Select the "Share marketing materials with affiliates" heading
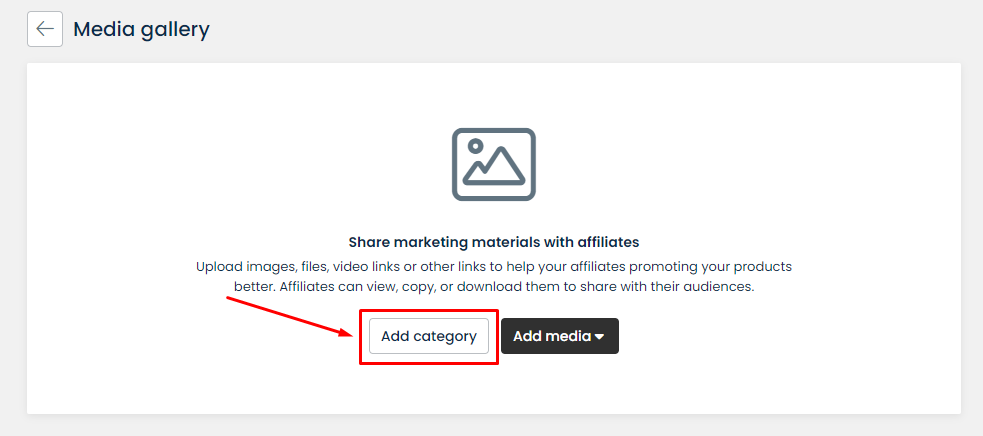 (493, 242)
